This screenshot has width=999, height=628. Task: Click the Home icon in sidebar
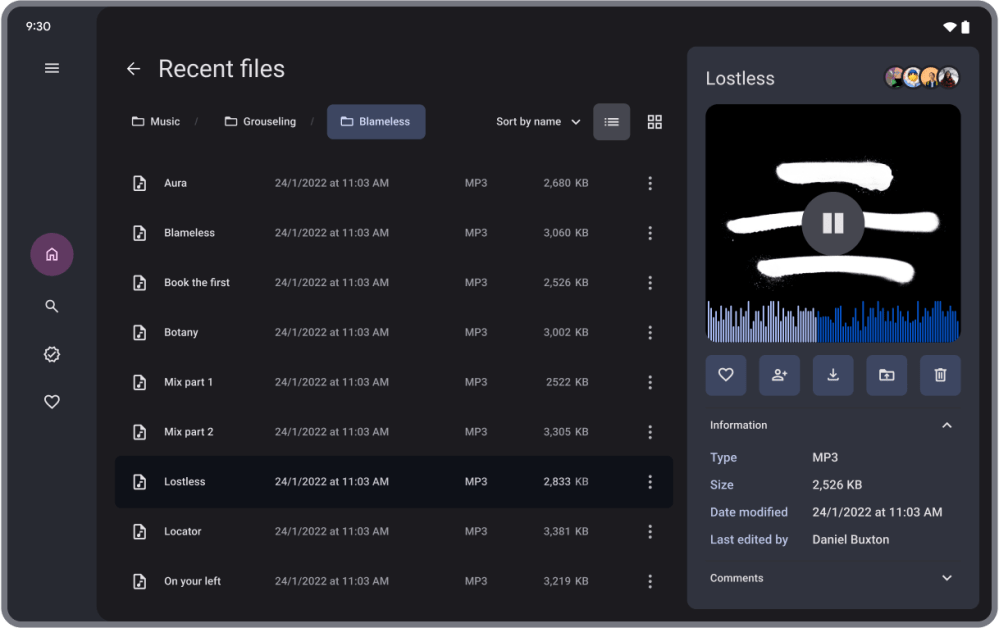point(52,254)
